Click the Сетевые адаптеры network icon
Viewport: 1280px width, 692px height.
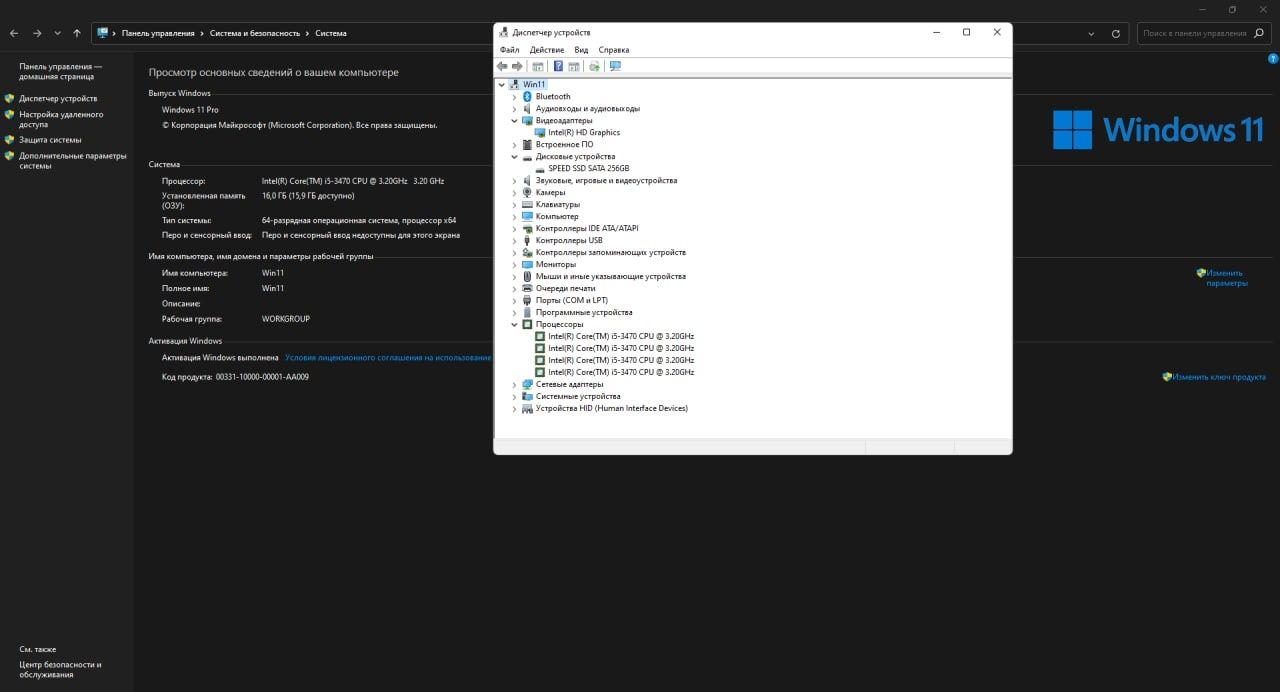527,384
